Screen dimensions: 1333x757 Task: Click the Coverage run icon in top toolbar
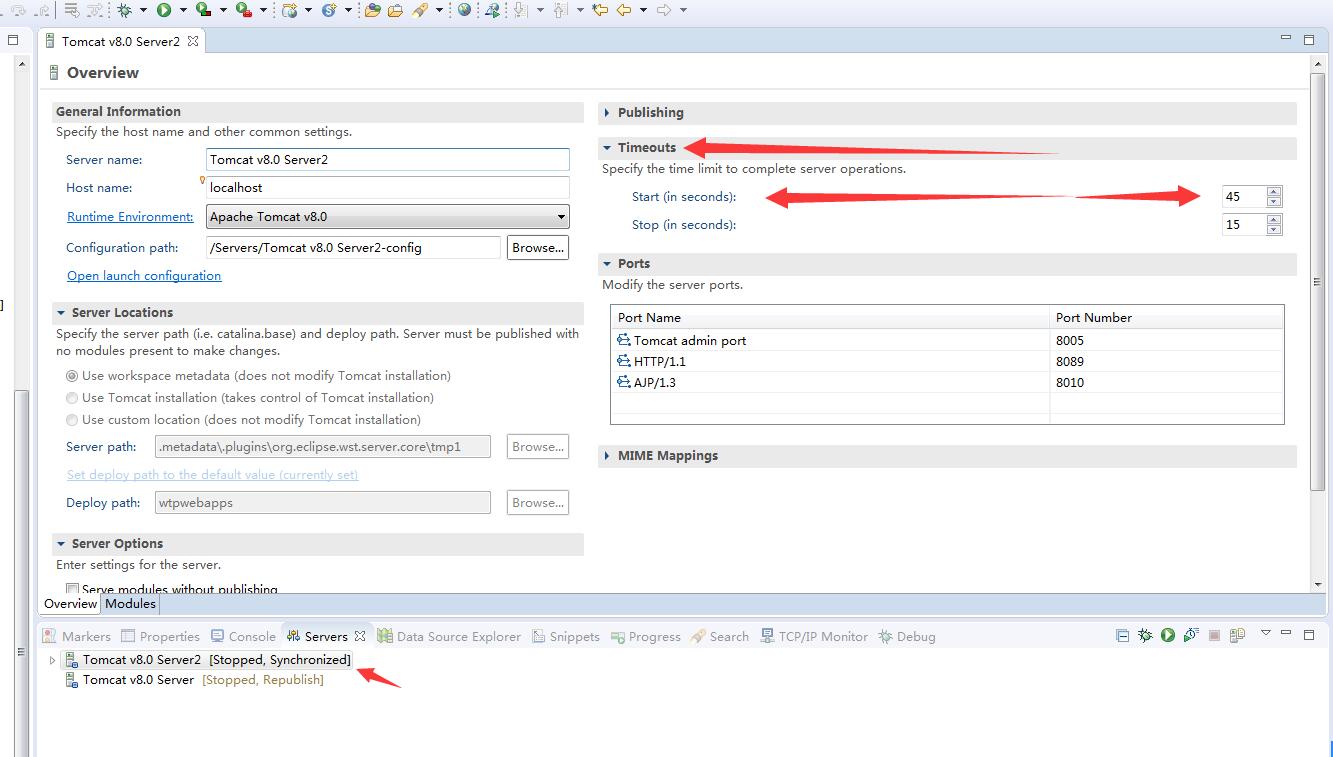click(204, 10)
